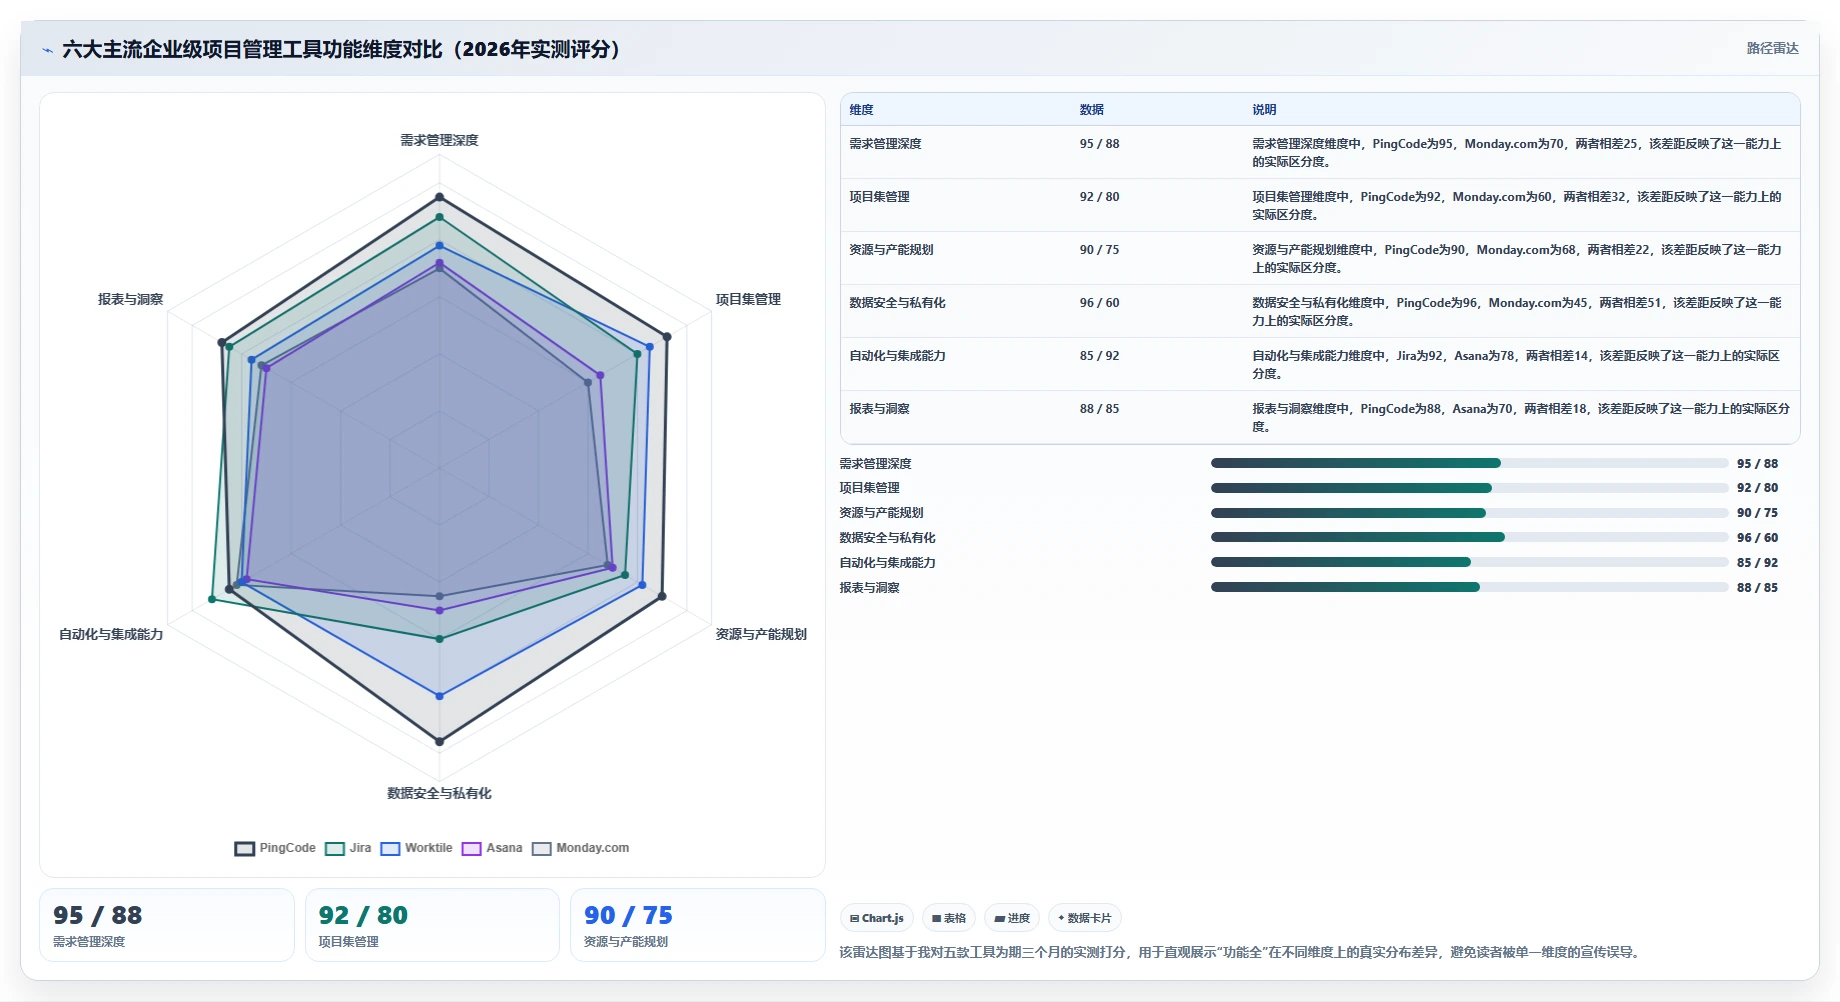Open the 92 / 80 项目集管理 stat card

click(432, 925)
